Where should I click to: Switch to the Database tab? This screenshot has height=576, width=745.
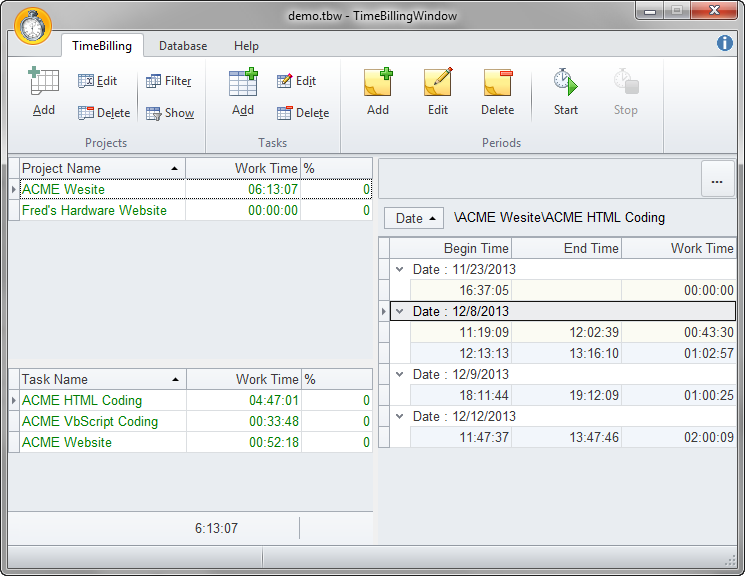pyautogui.click(x=183, y=46)
